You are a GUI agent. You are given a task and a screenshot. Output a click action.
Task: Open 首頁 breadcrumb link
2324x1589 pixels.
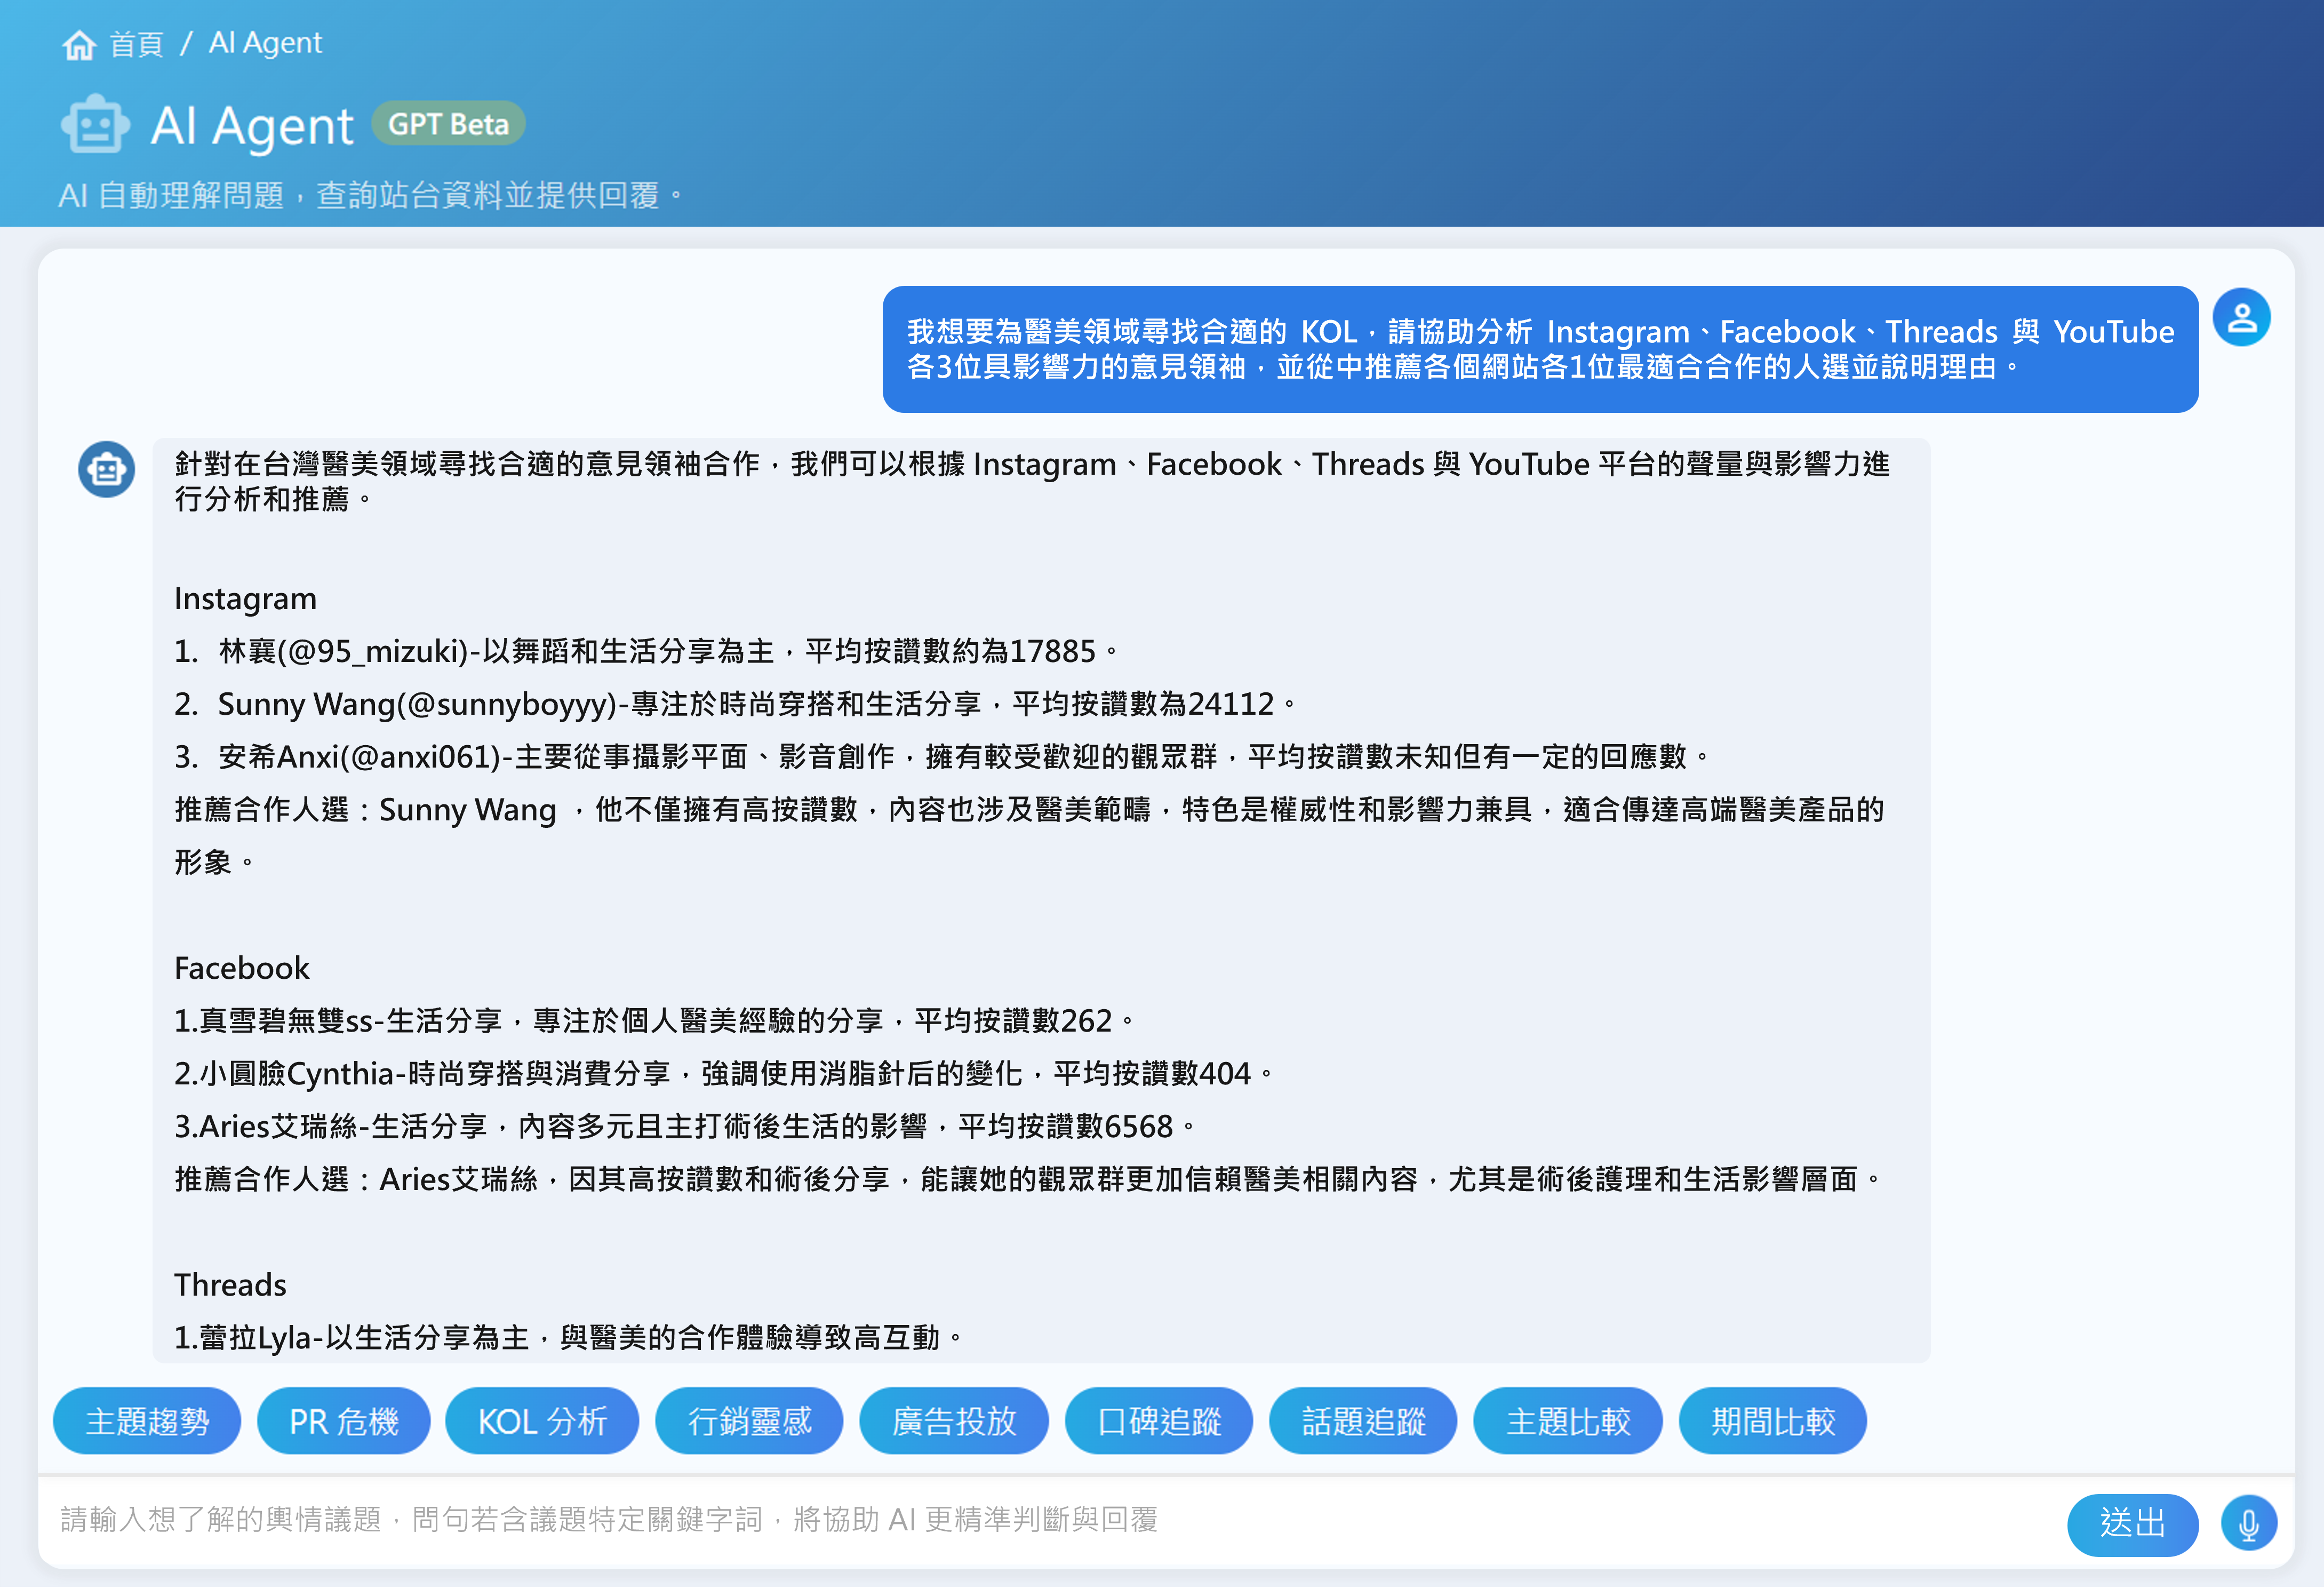pos(136,44)
